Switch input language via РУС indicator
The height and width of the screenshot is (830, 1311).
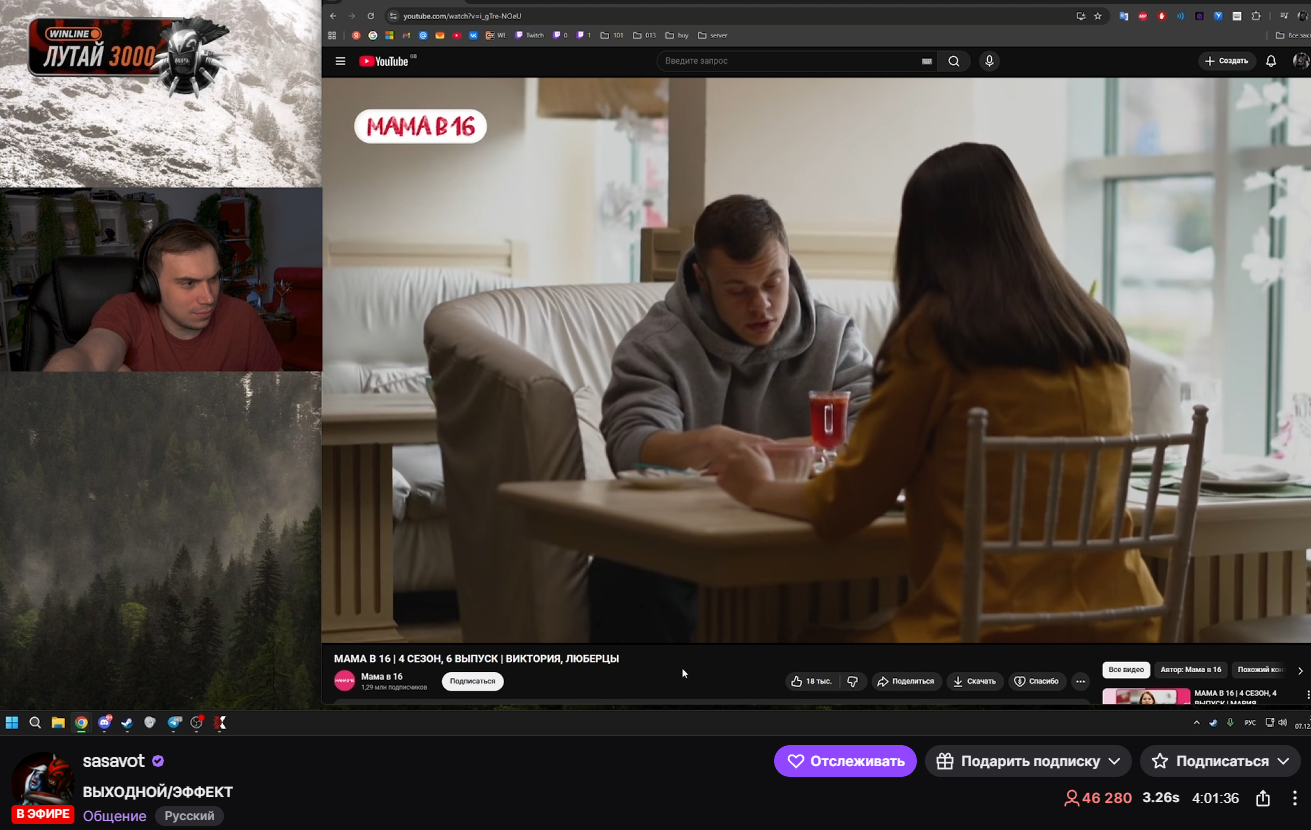[x=1250, y=722]
